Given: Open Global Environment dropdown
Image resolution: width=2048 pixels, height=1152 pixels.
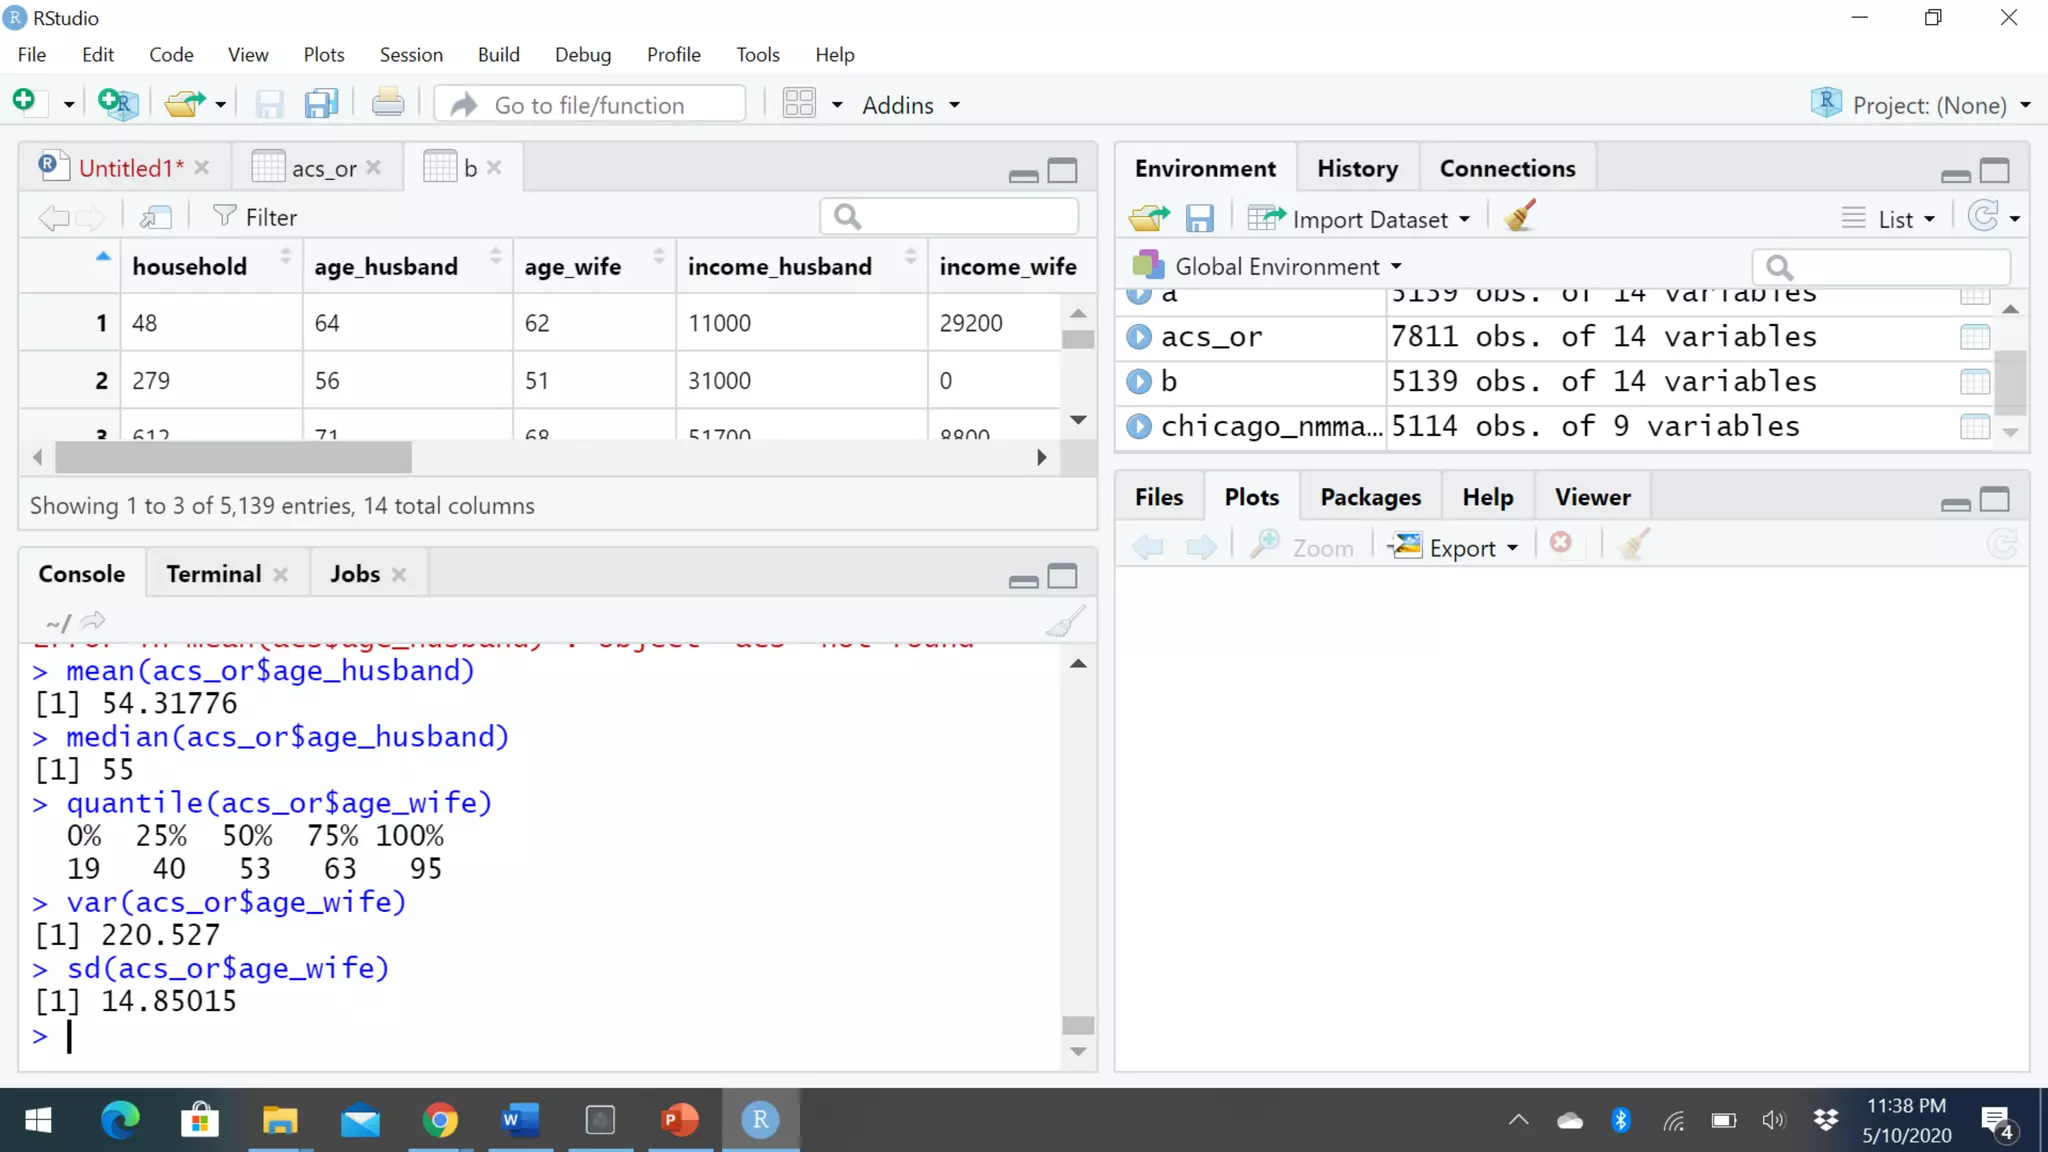Looking at the screenshot, I should (1267, 267).
